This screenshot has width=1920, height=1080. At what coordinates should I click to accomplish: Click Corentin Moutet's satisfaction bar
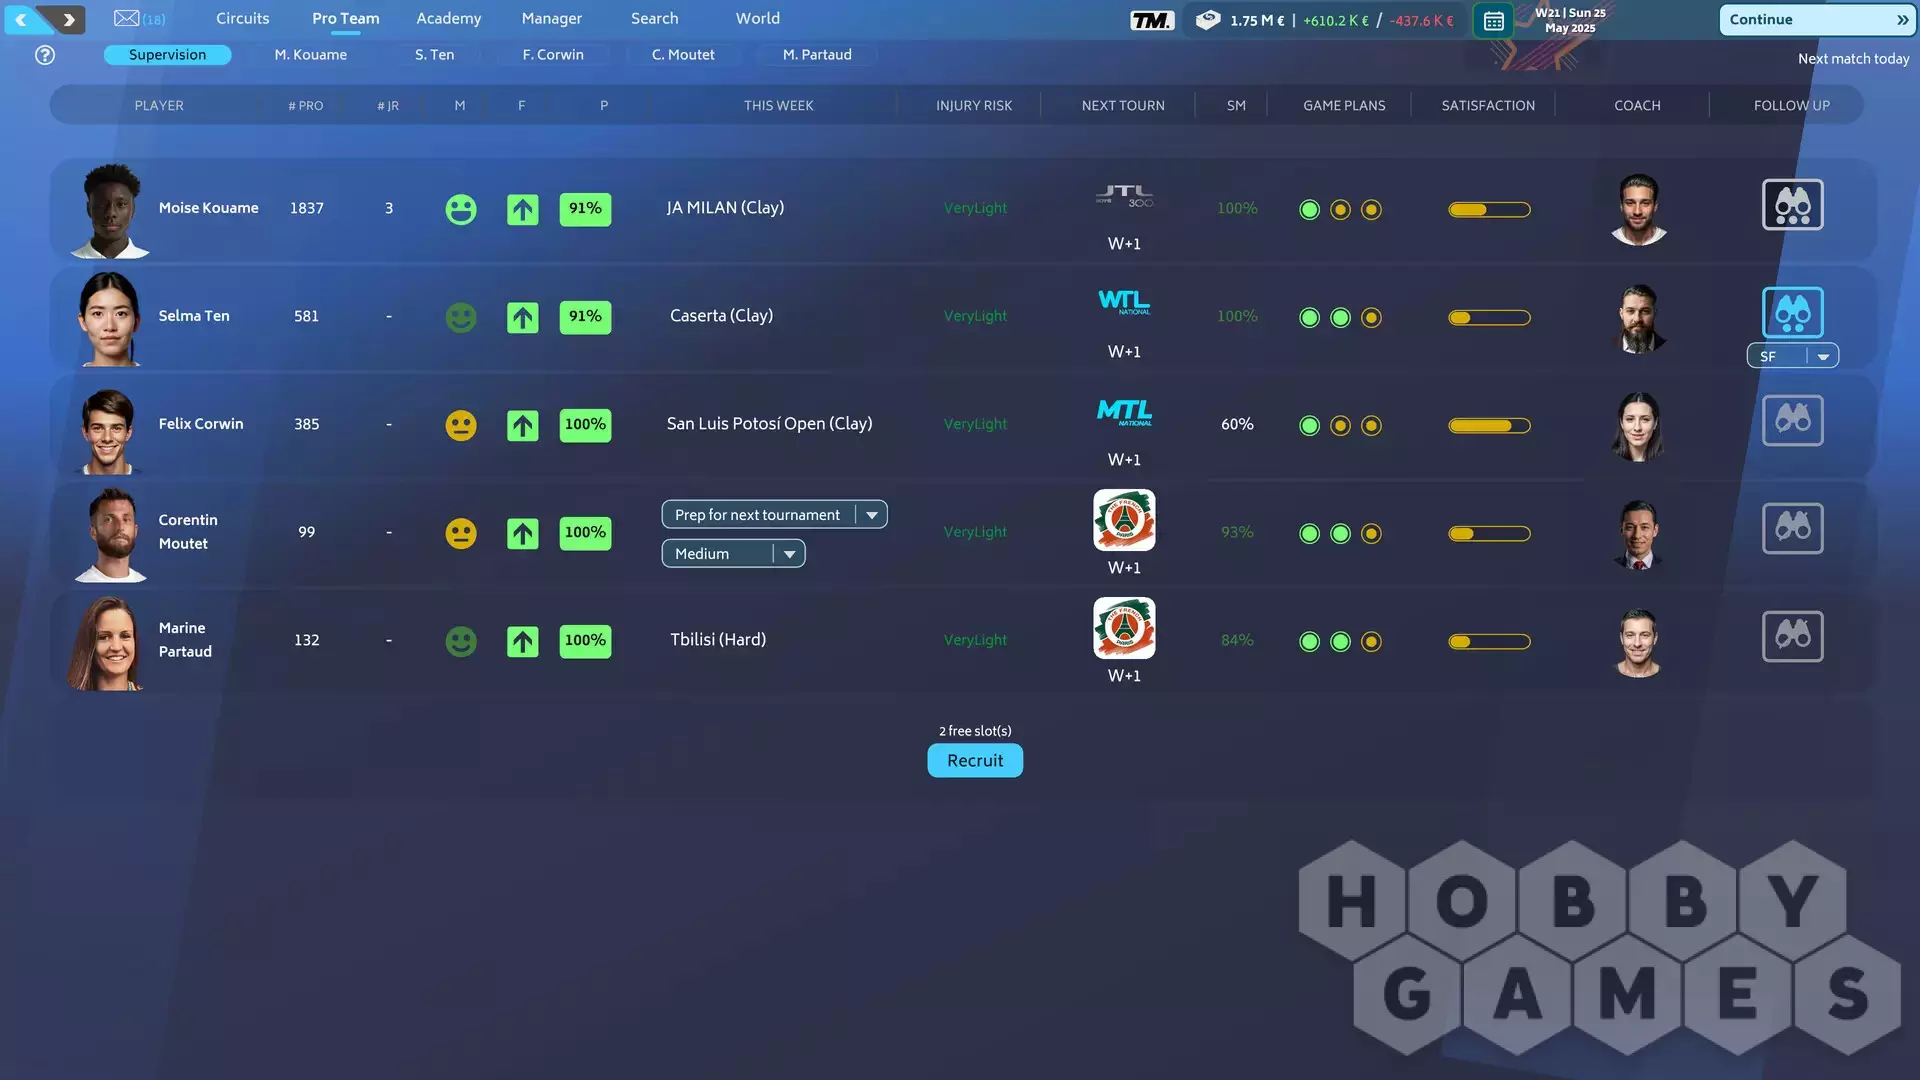pyautogui.click(x=1489, y=534)
